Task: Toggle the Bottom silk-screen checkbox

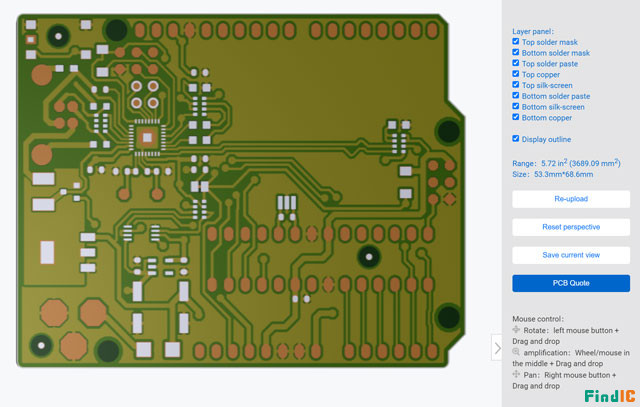Action: coord(516,107)
